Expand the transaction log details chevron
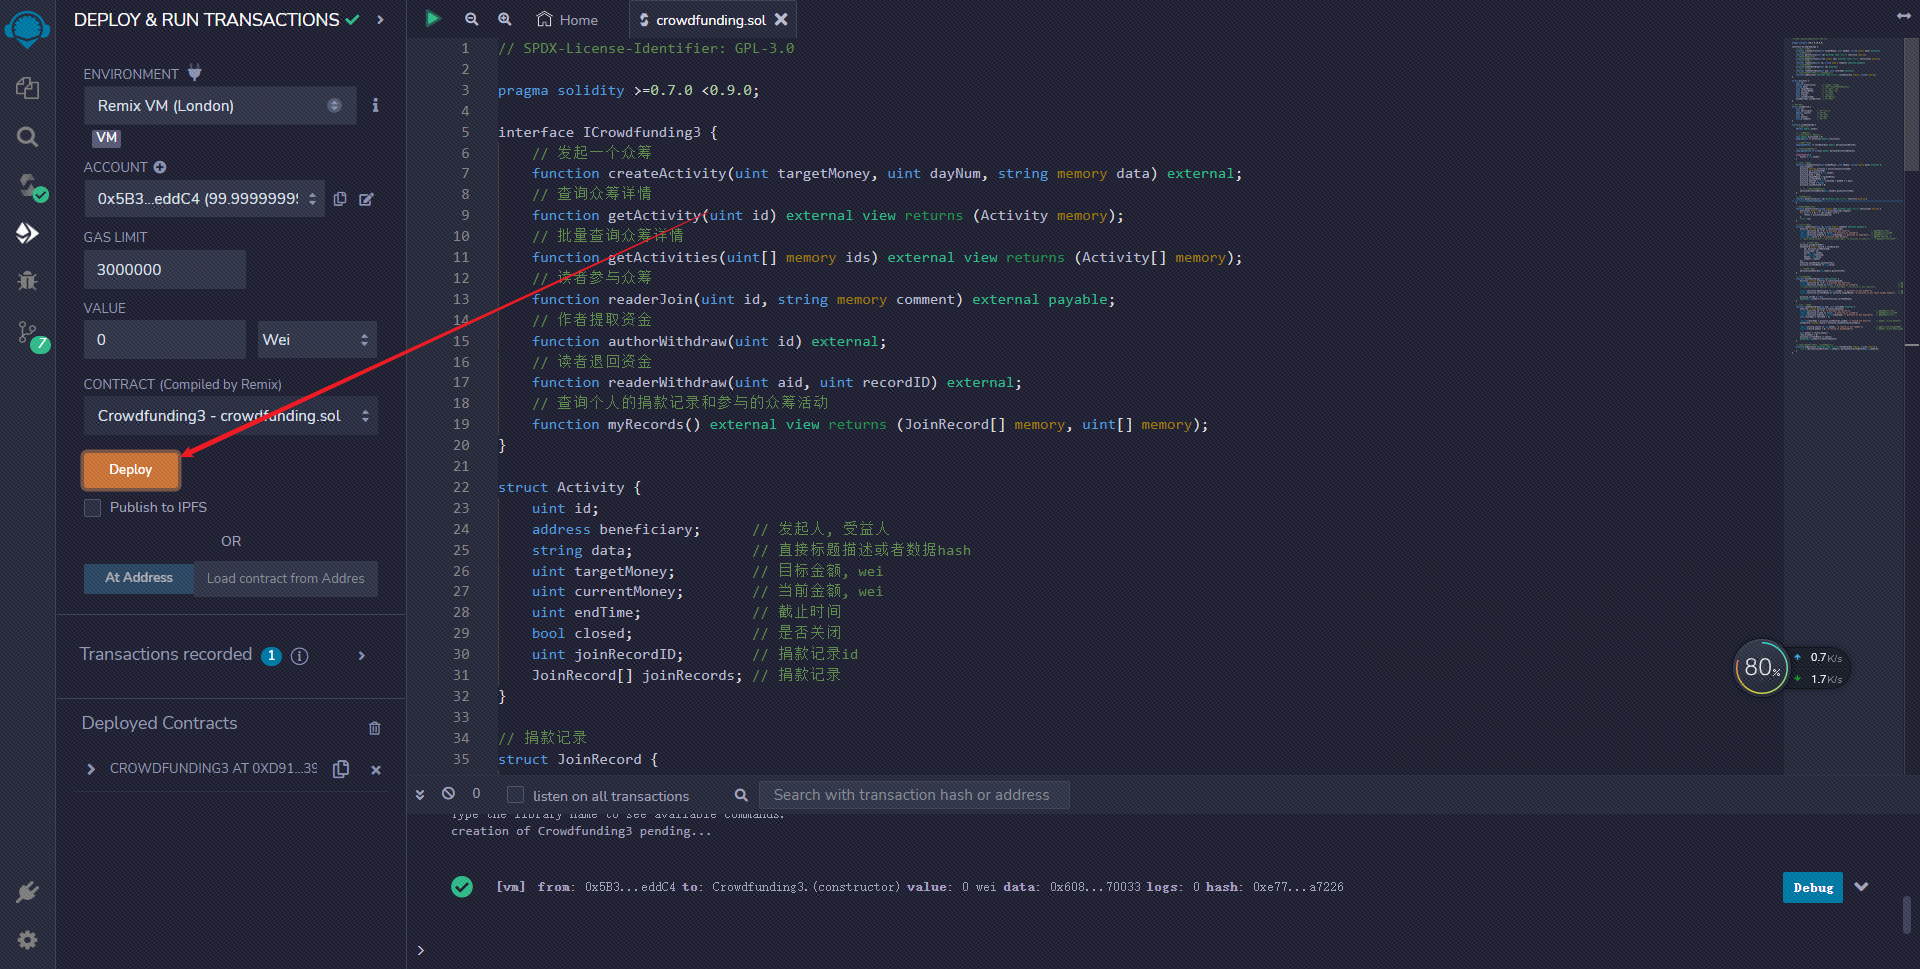Viewport: 1920px width, 969px height. pyautogui.click(x=1861, y=887)
